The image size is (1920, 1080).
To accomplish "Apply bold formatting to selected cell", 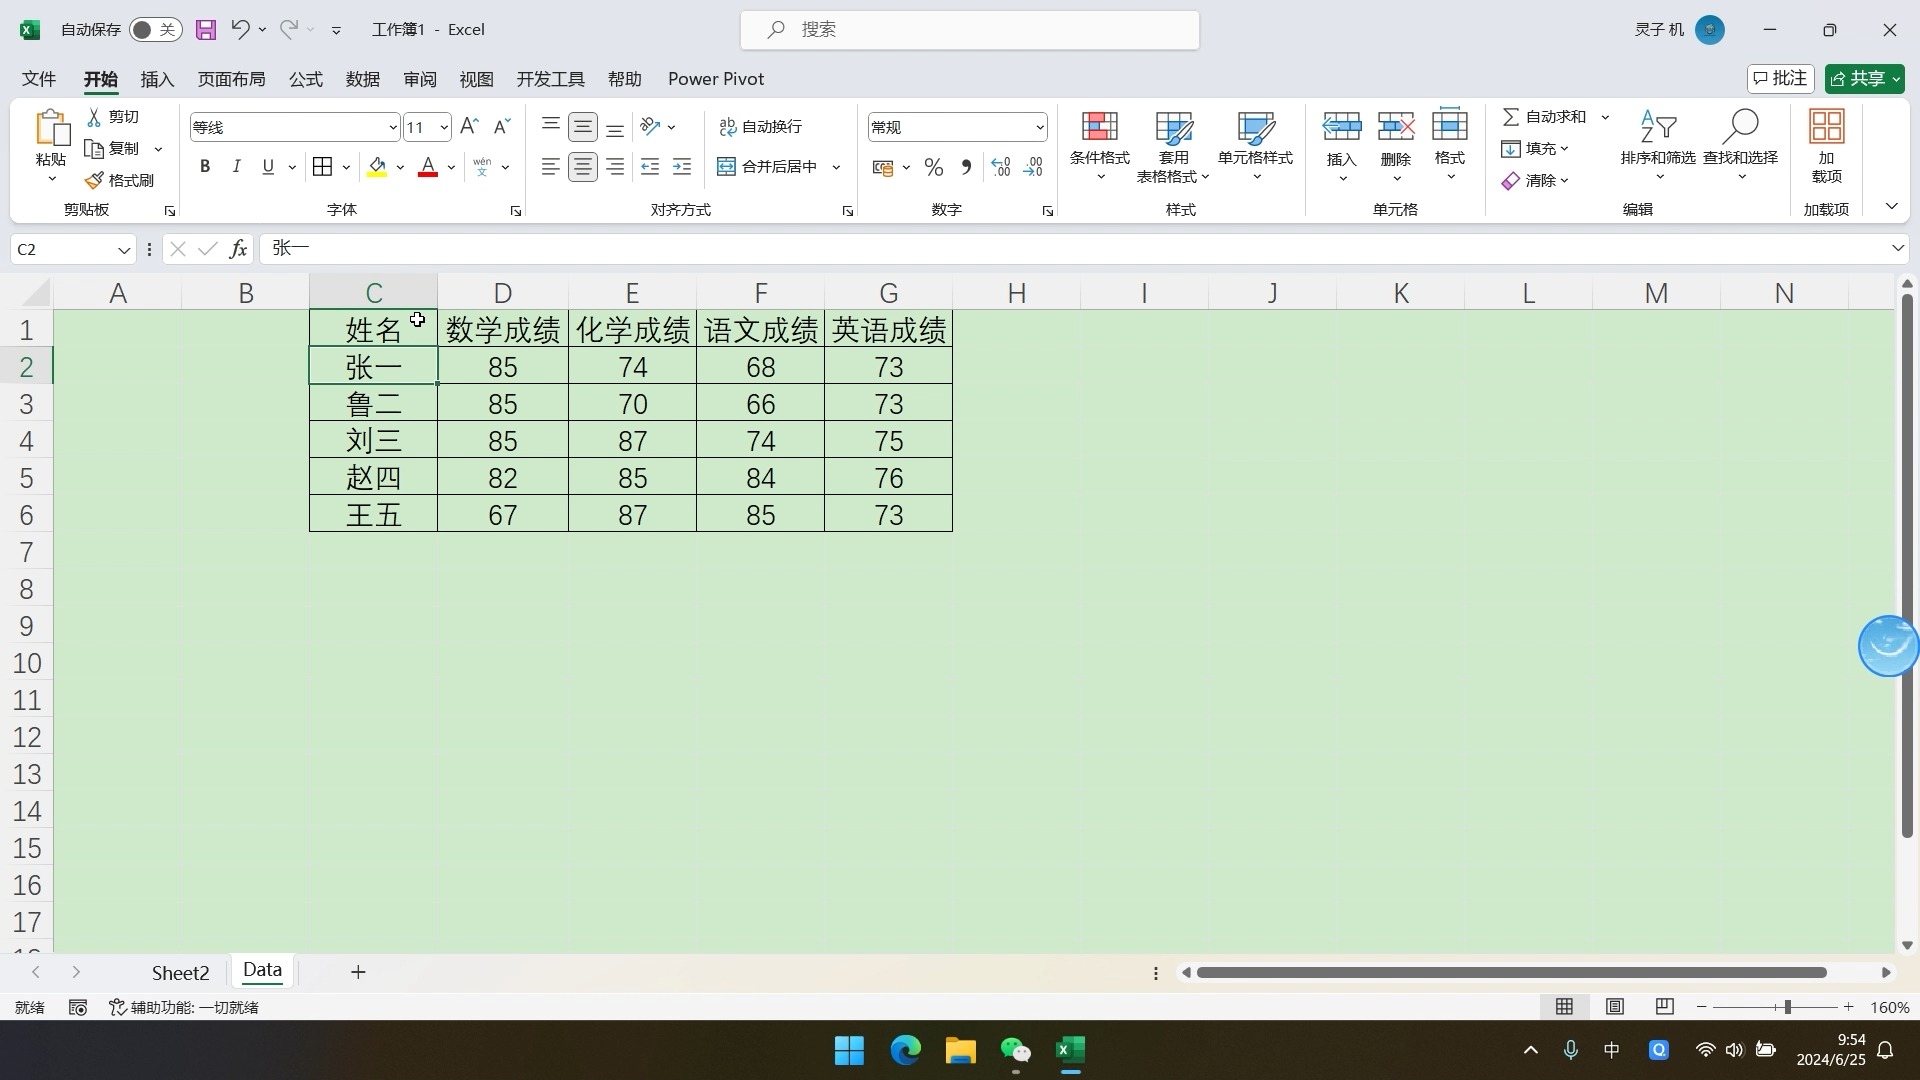I will [x=205, y=166].
